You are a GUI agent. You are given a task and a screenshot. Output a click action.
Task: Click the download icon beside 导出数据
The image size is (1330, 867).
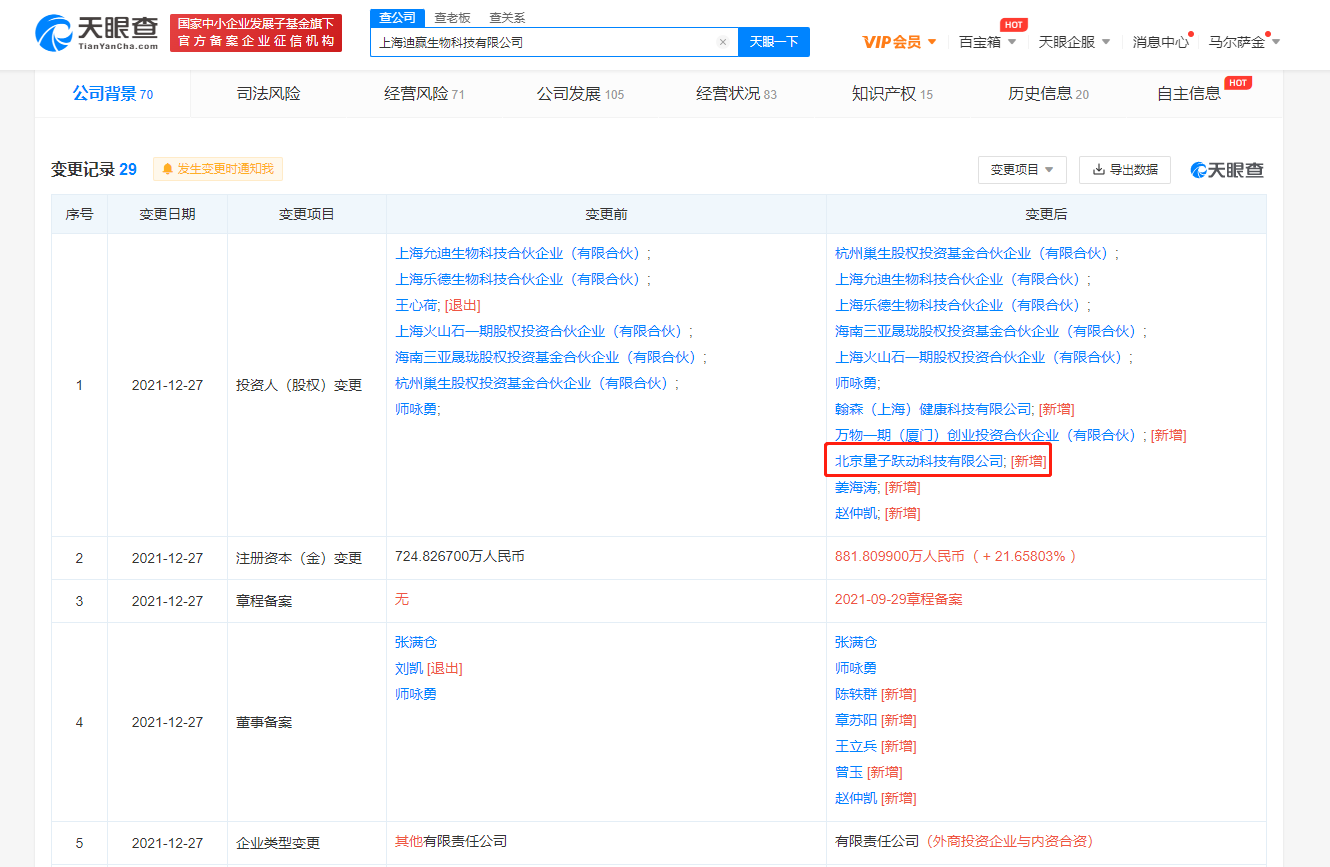pyautogui.click(x=1098, y=170)
